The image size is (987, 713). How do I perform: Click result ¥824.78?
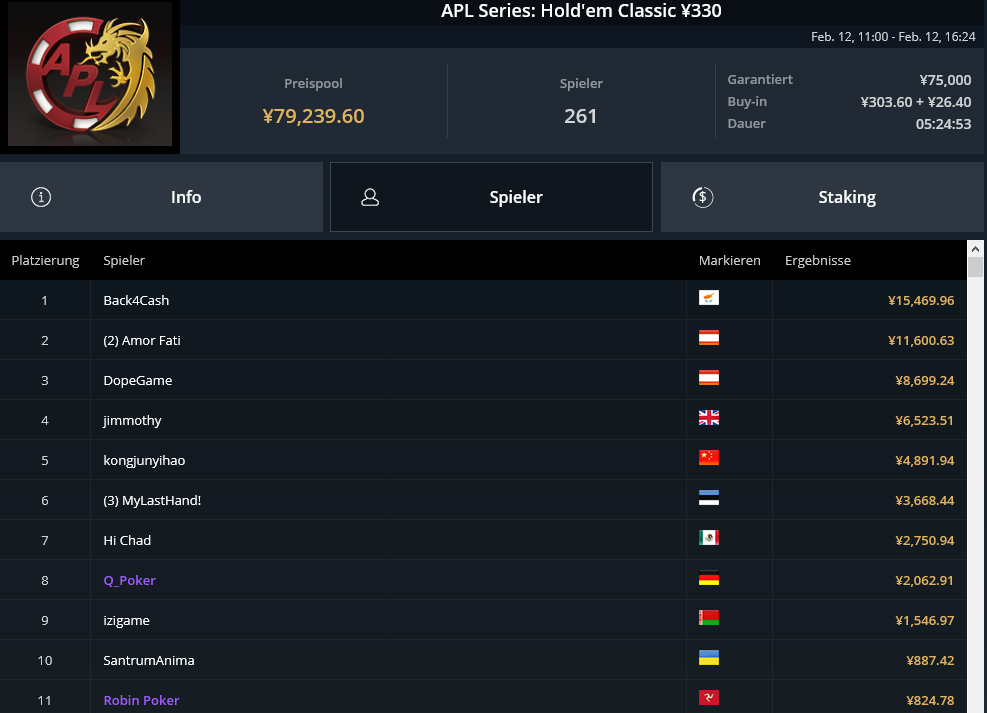tap(930, 700)
